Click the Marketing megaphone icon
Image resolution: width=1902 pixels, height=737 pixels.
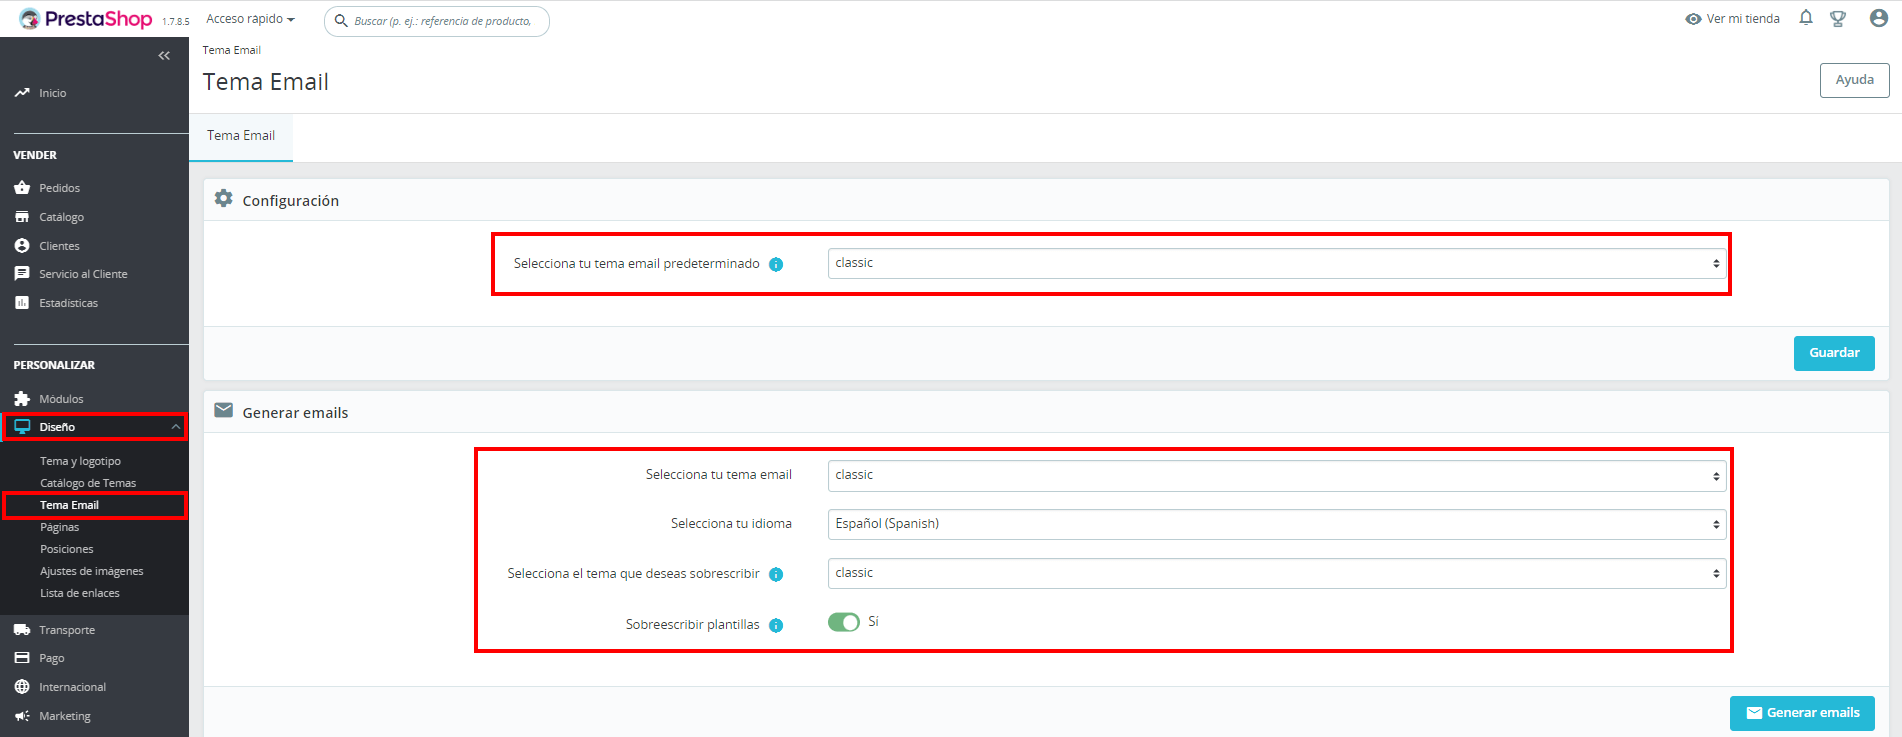click(x=22, y=716)
